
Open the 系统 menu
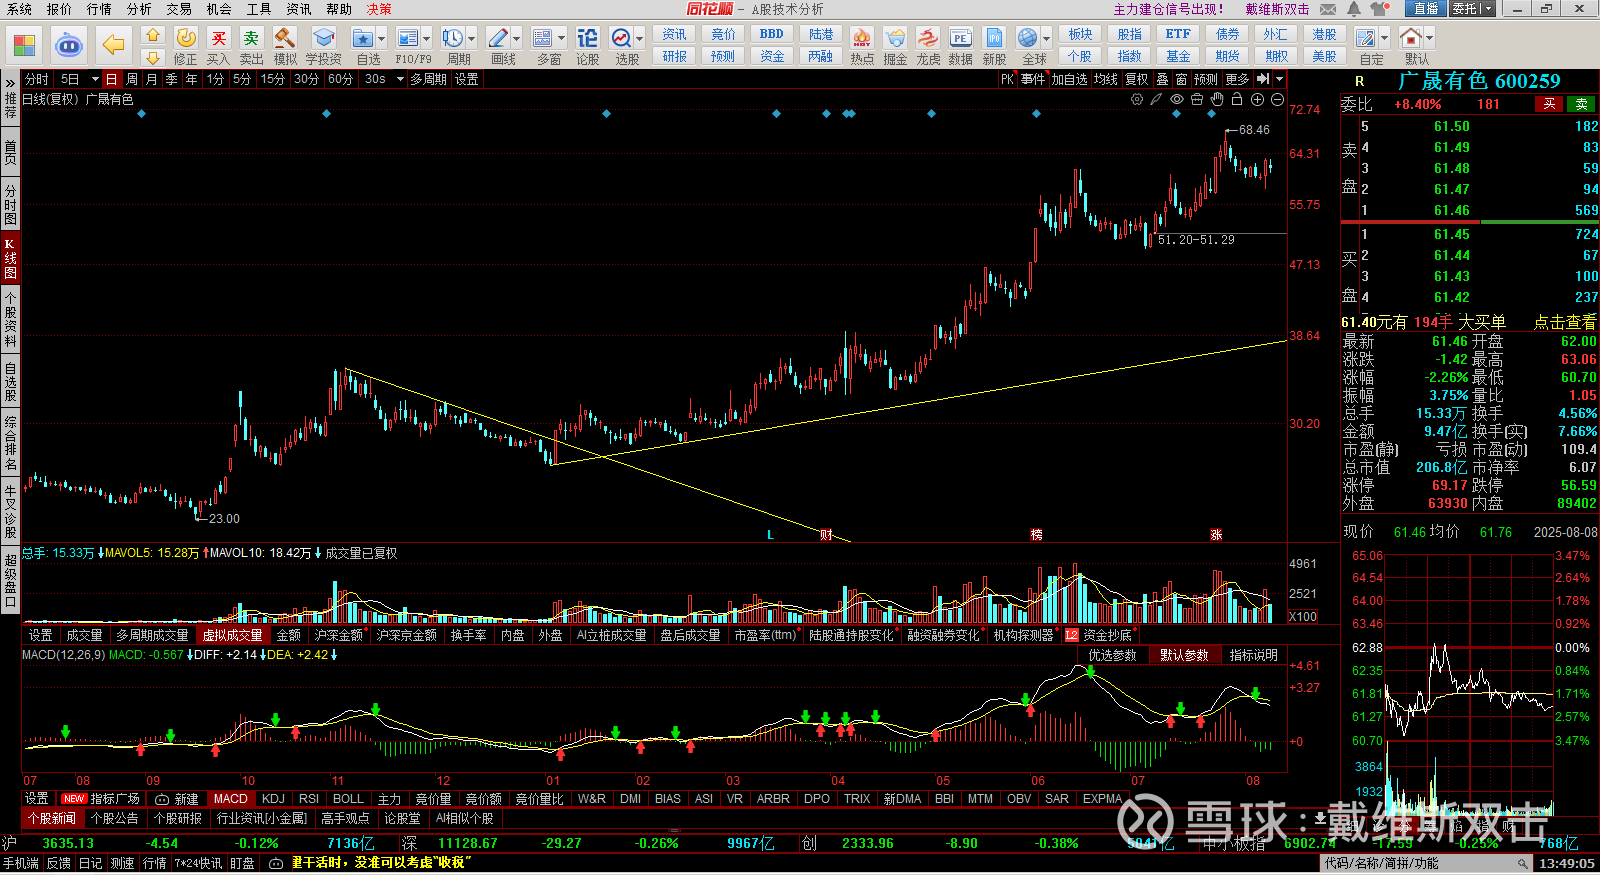[19, 9]
